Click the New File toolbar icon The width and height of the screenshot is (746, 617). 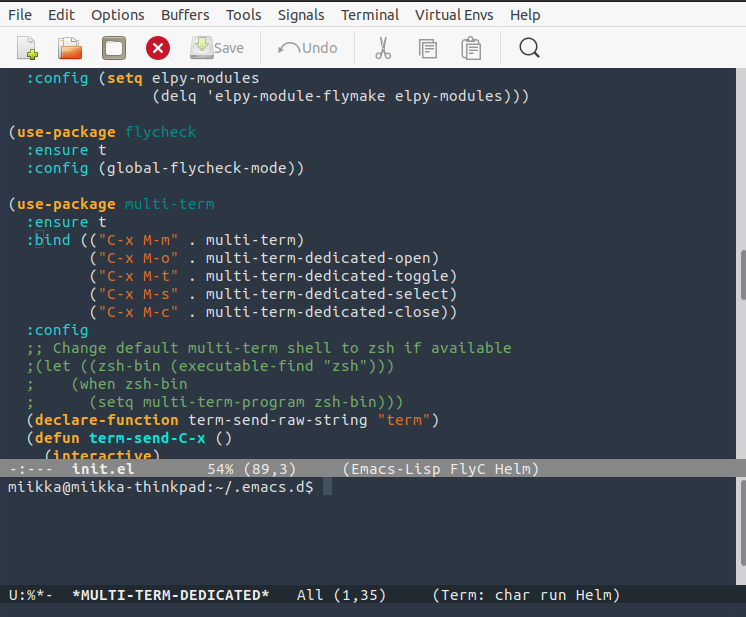27,48
